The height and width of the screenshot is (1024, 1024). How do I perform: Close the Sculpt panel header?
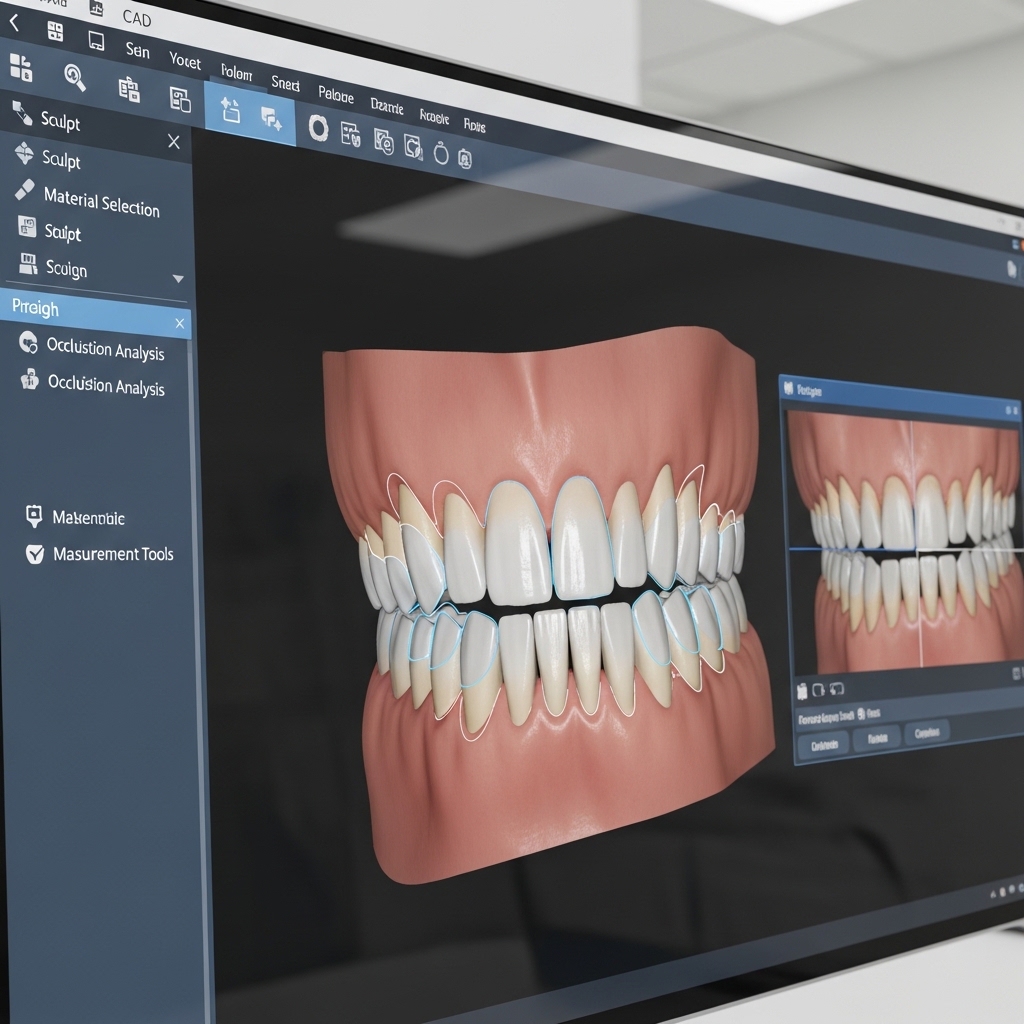click(174, 142)
